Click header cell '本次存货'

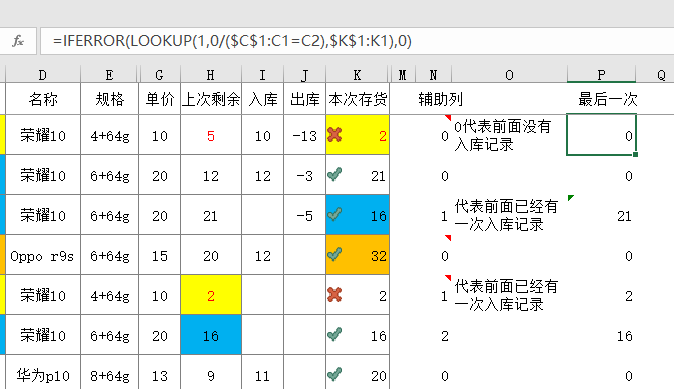click(x=357, y=99)
